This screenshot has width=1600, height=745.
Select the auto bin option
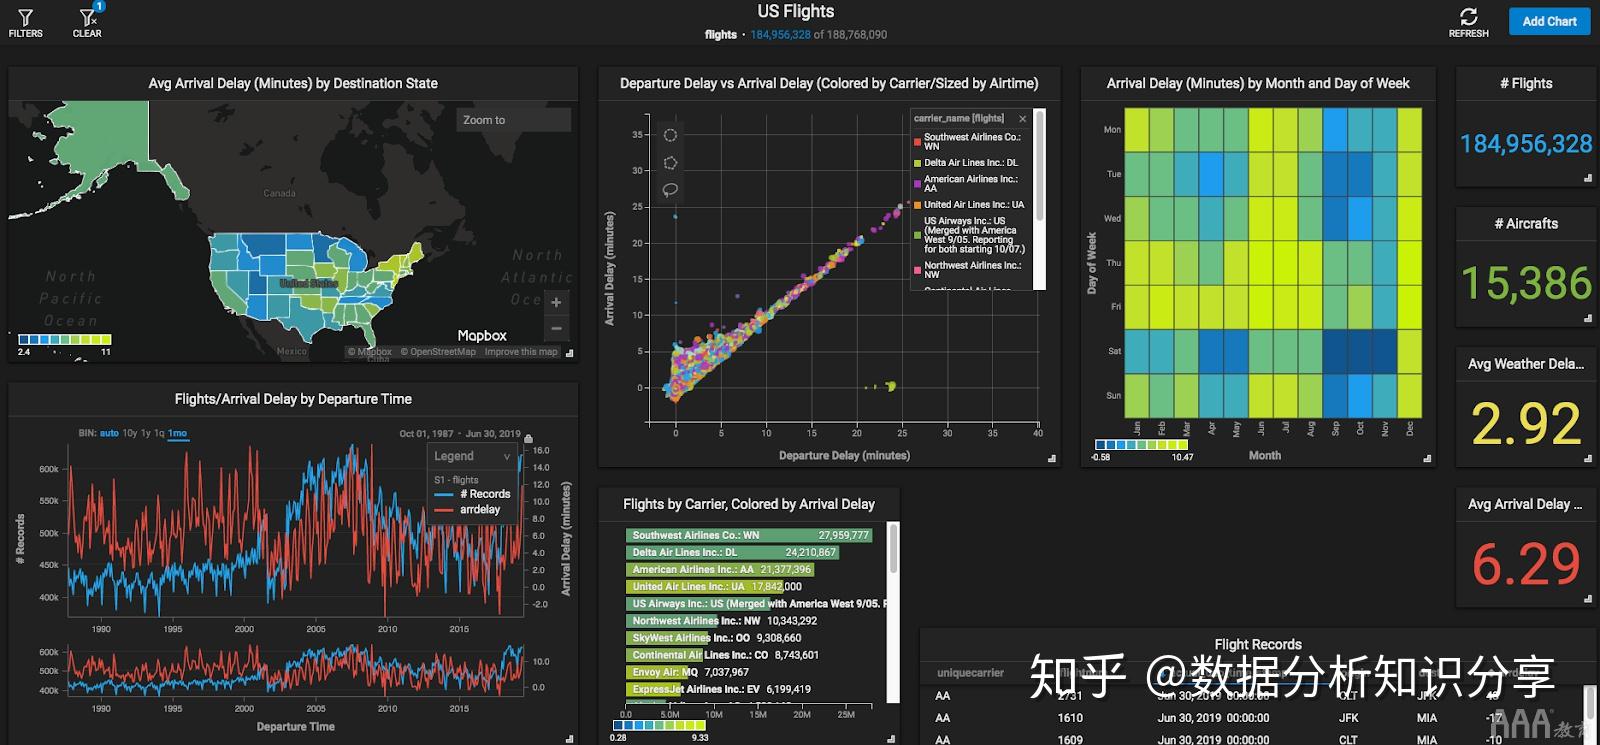109,433
